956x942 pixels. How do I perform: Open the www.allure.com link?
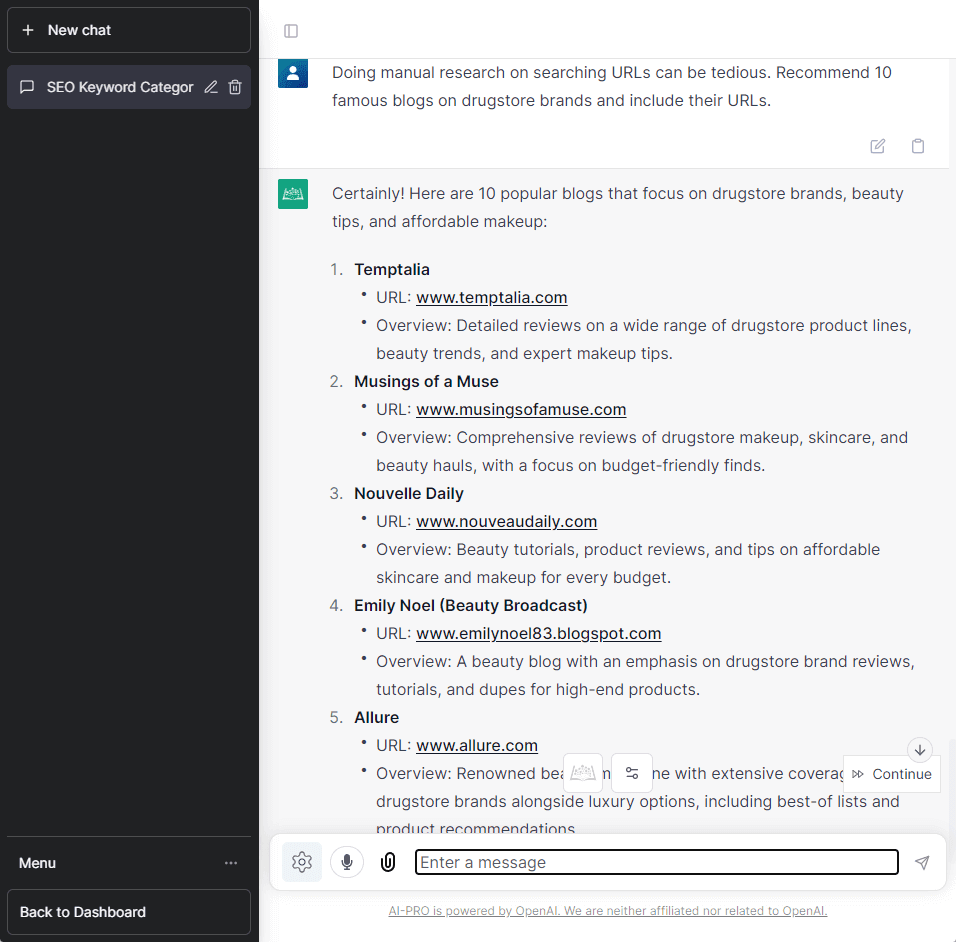click(x=477, y=745)
